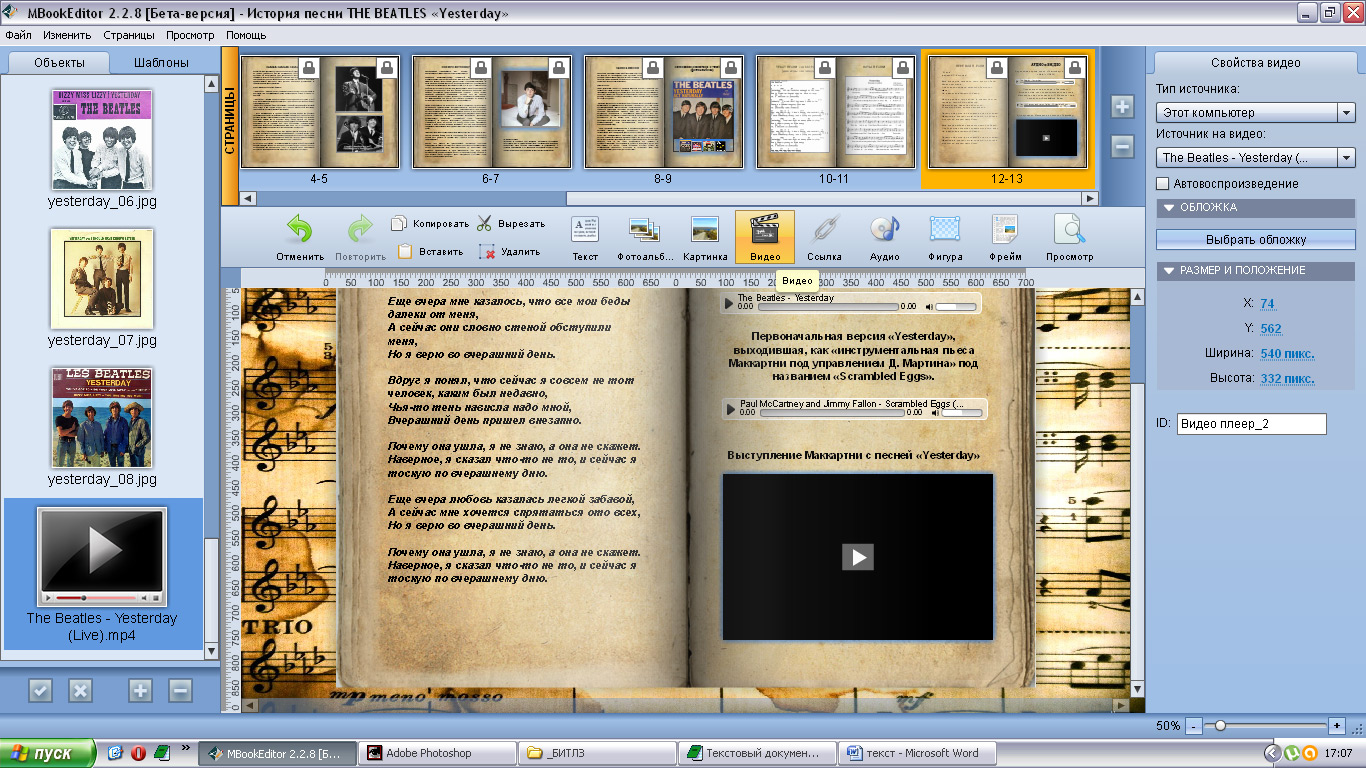Image resolution: width=1366 pixels, height=768 pixels.
Task: Click the Выбрать обложку button
Action: point(1256,240)
